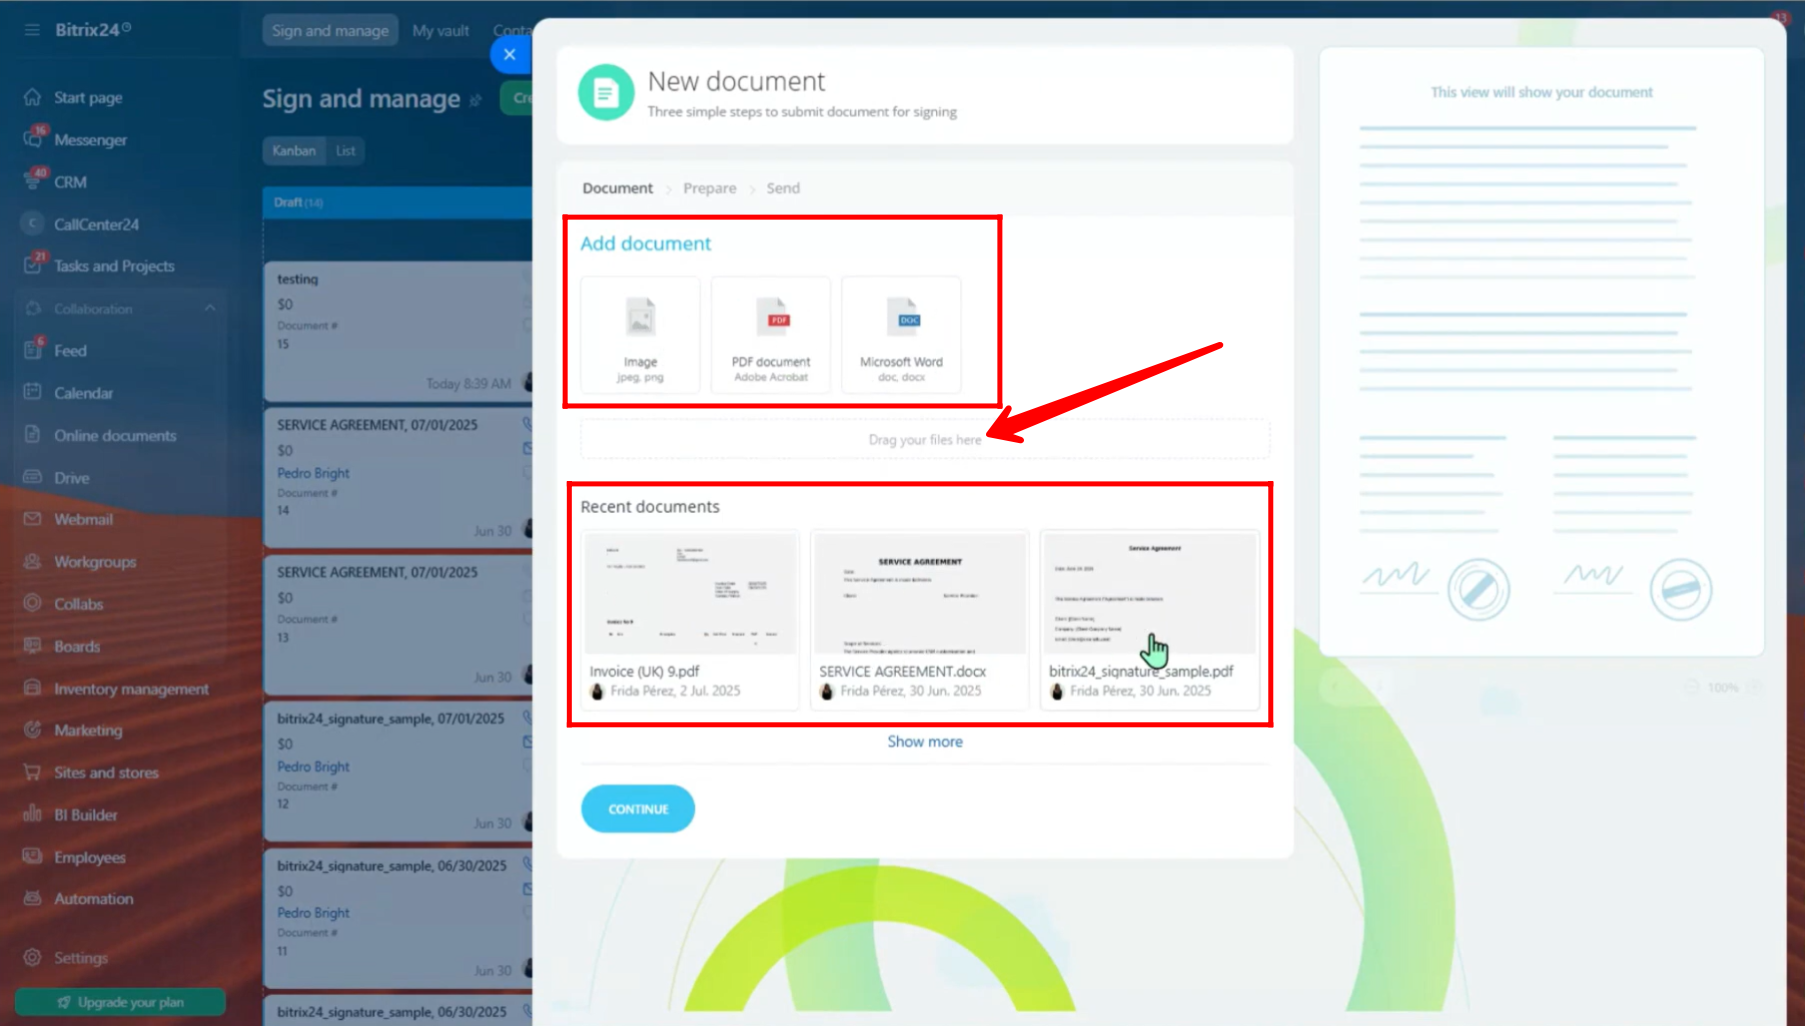This screenshot has height=1026, width=1805.
Task: Choose Microsoft Word upload option
Action: coord(901,335)
